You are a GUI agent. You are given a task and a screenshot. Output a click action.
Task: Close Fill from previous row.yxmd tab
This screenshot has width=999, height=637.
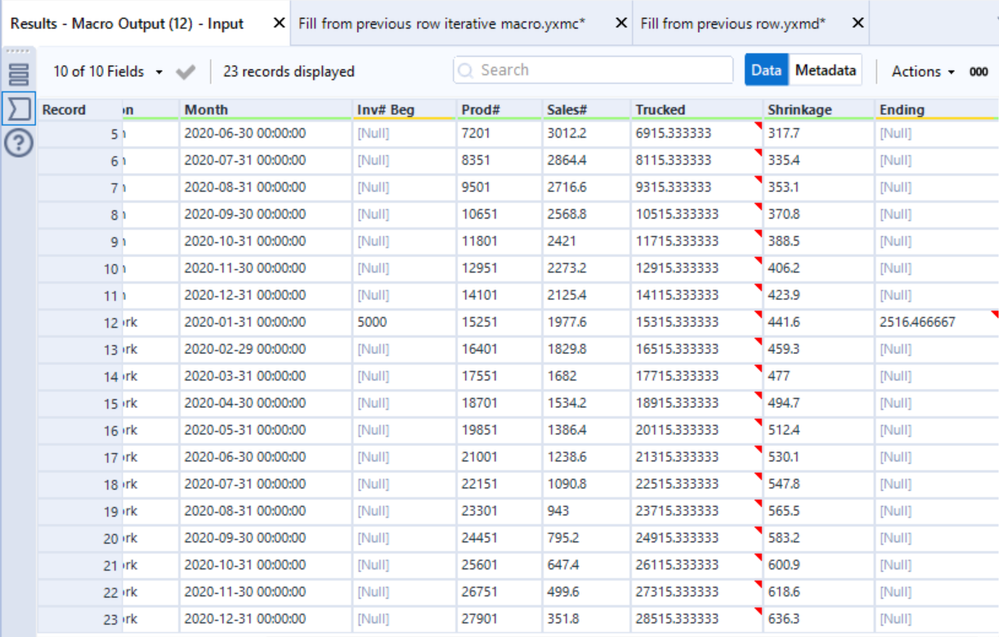pos(858,23)
